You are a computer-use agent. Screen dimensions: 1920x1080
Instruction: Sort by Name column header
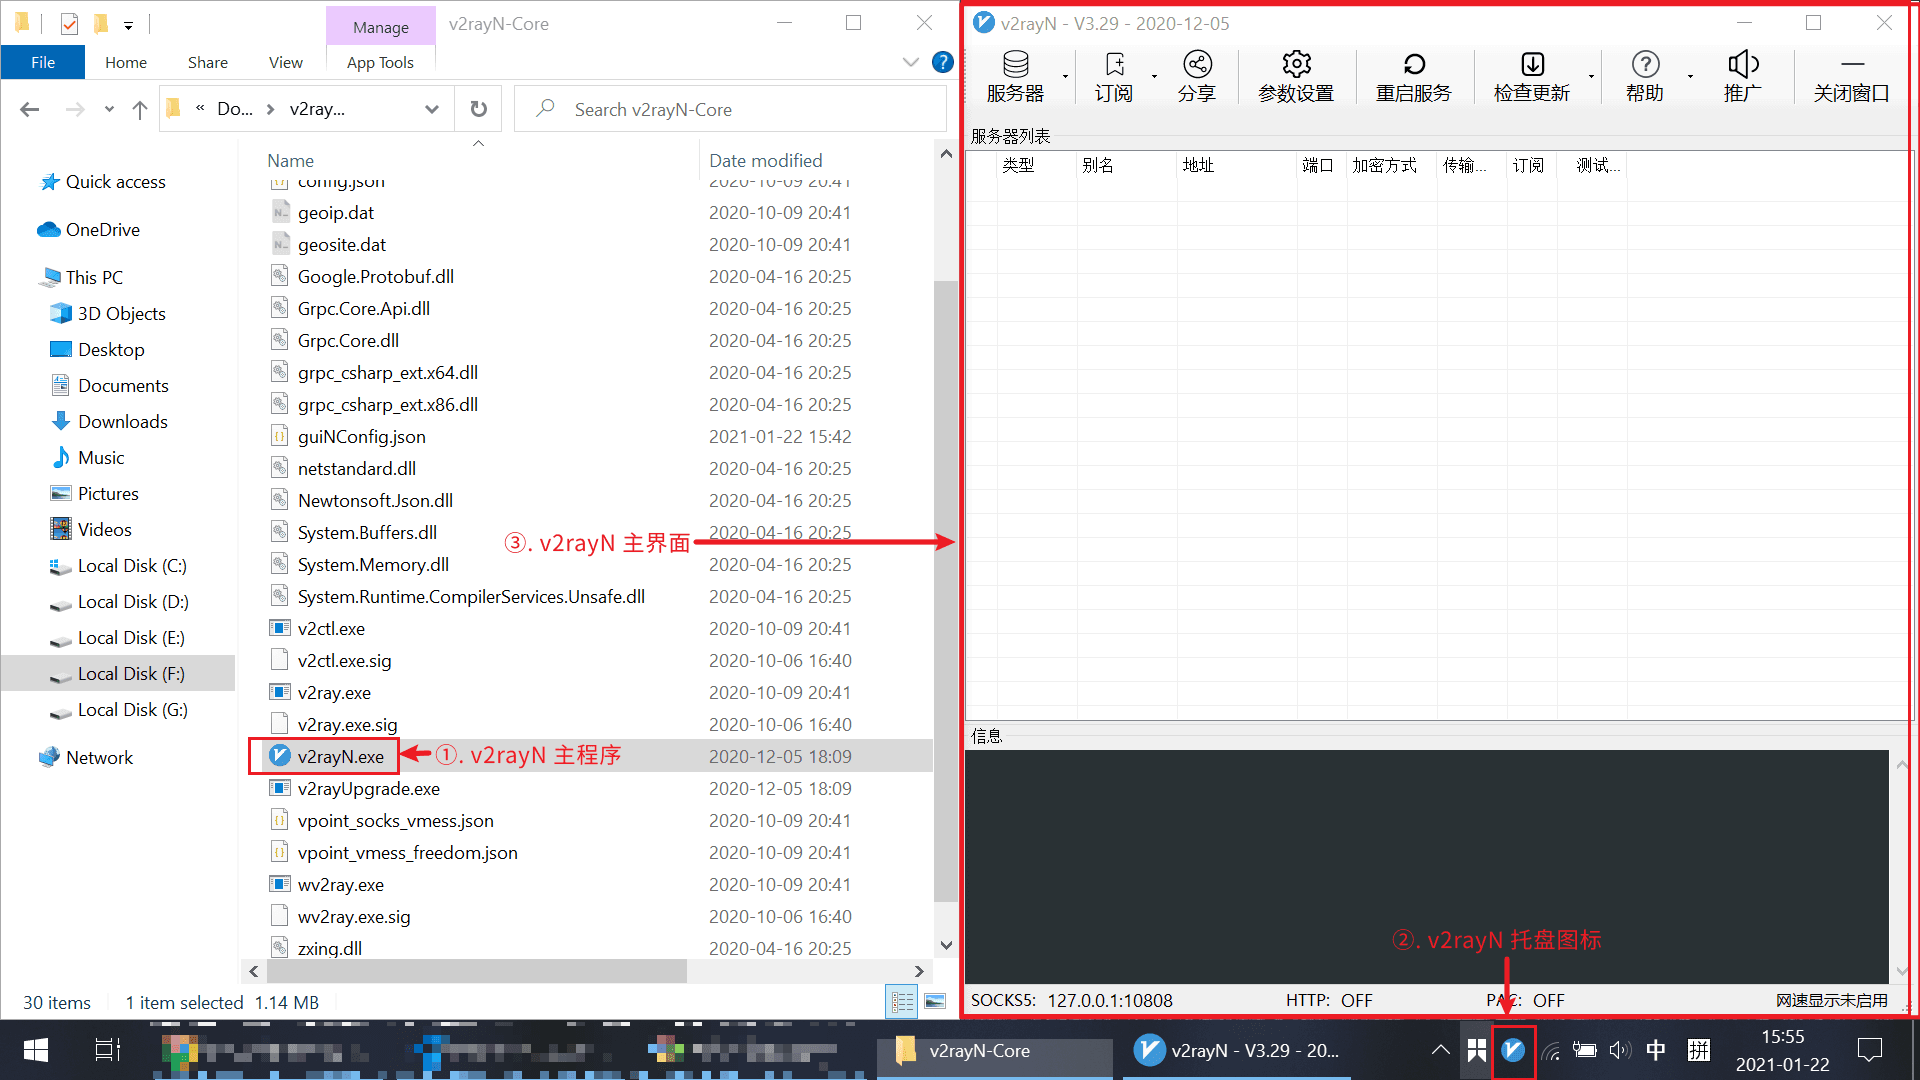(x=290, y=160)
